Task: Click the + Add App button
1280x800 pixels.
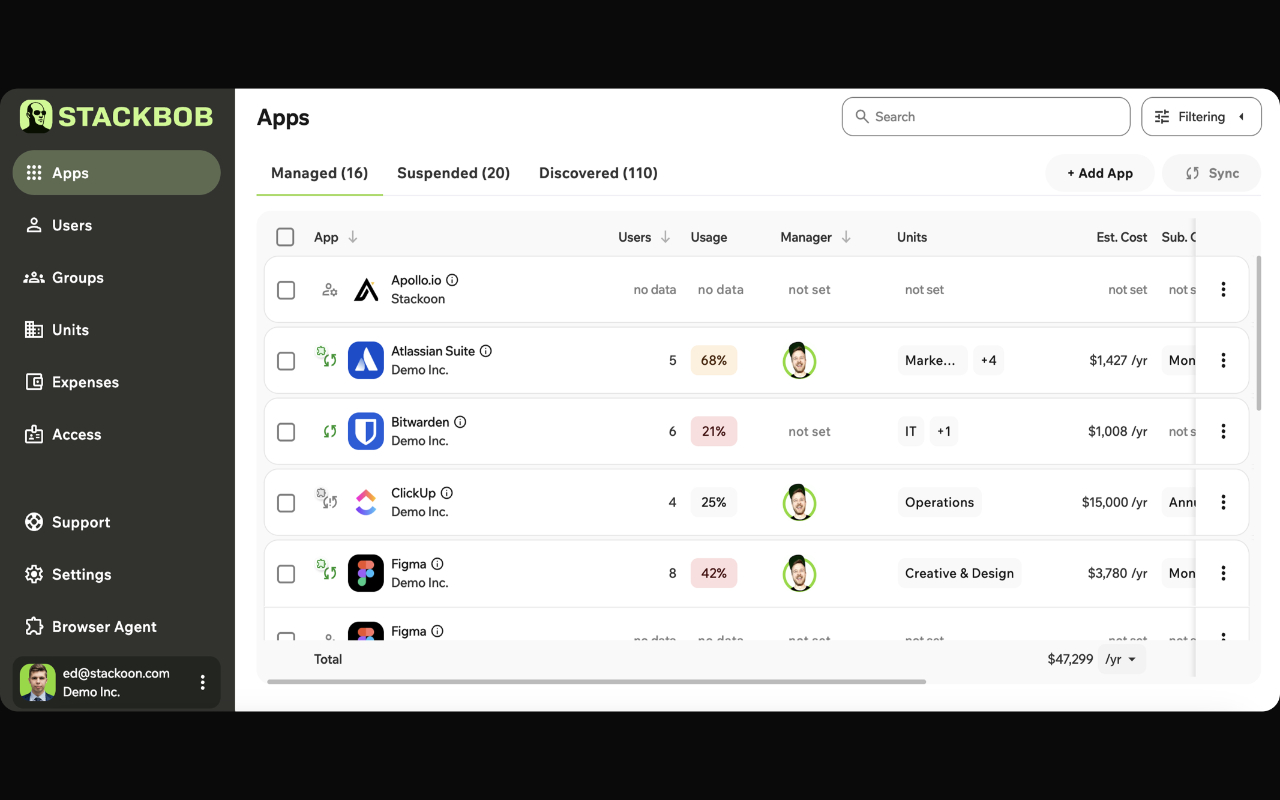Action: [1100, 173]
